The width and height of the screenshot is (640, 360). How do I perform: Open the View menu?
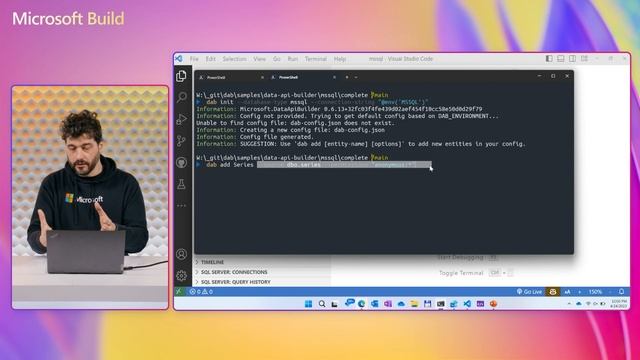point(259,59)
